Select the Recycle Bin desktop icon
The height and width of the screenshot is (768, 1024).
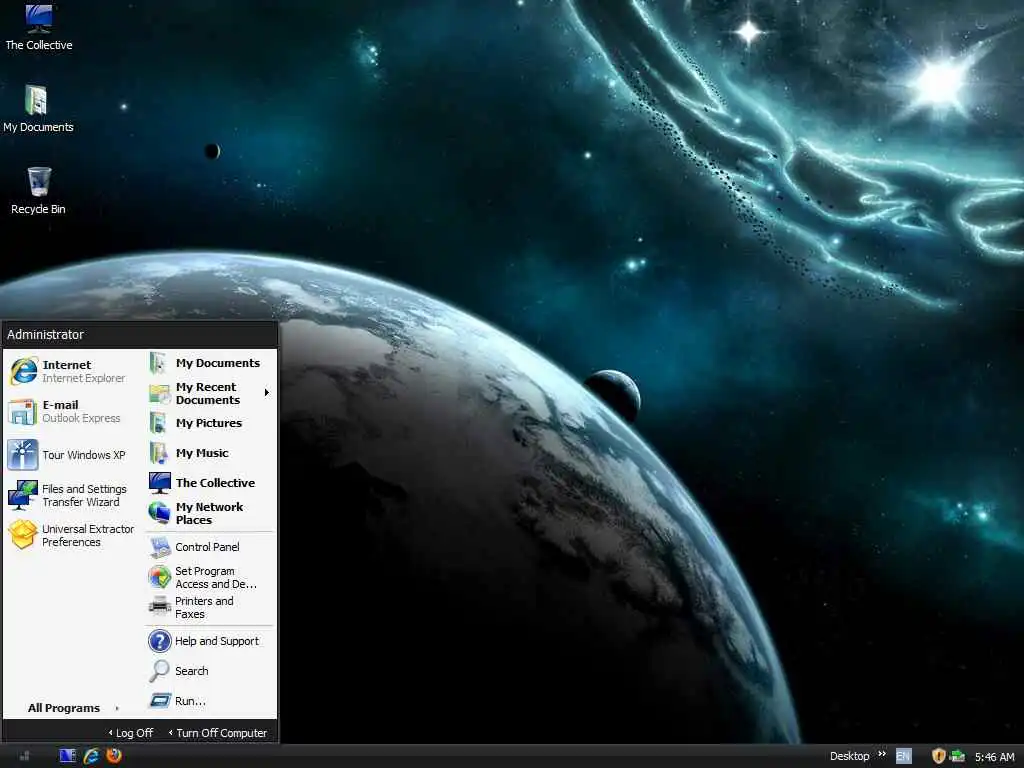[x=39, y=191]
